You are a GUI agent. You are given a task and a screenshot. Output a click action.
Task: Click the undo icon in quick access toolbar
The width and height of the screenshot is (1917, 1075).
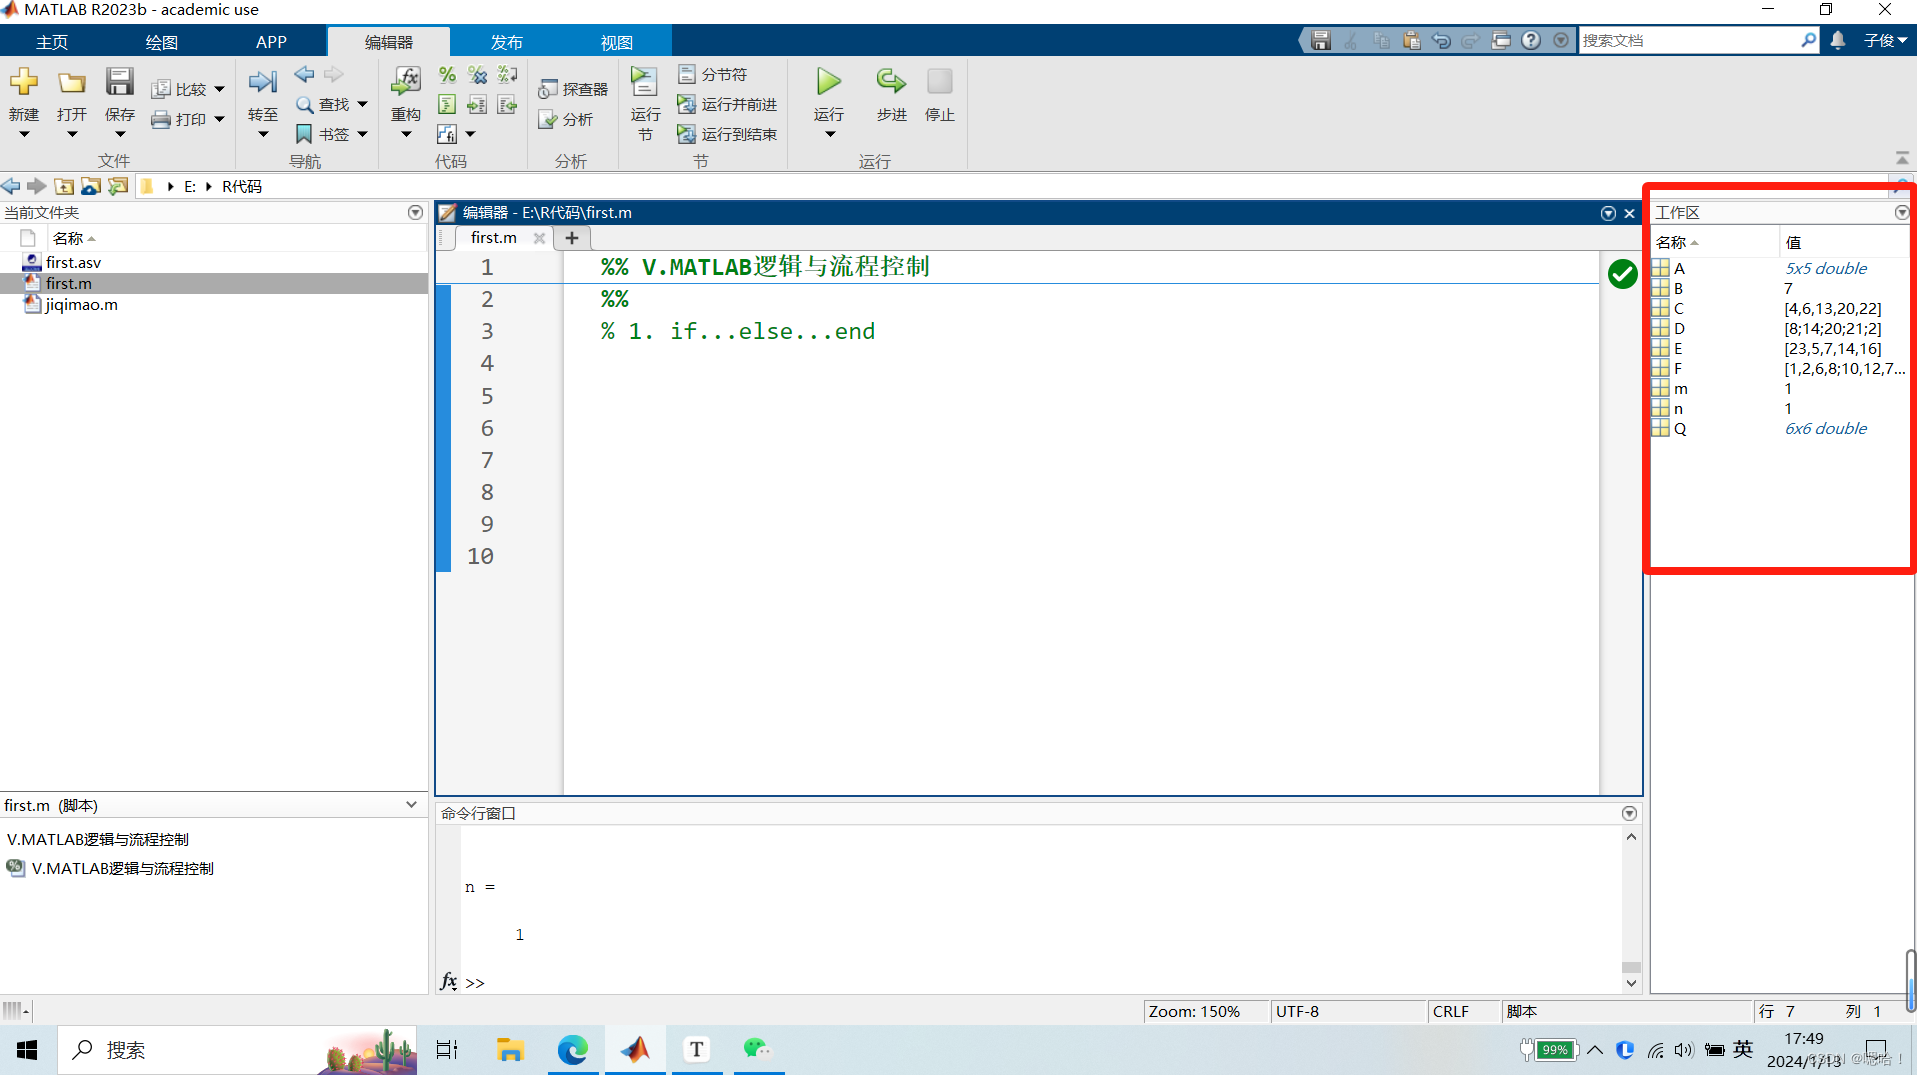point(1441,40)
